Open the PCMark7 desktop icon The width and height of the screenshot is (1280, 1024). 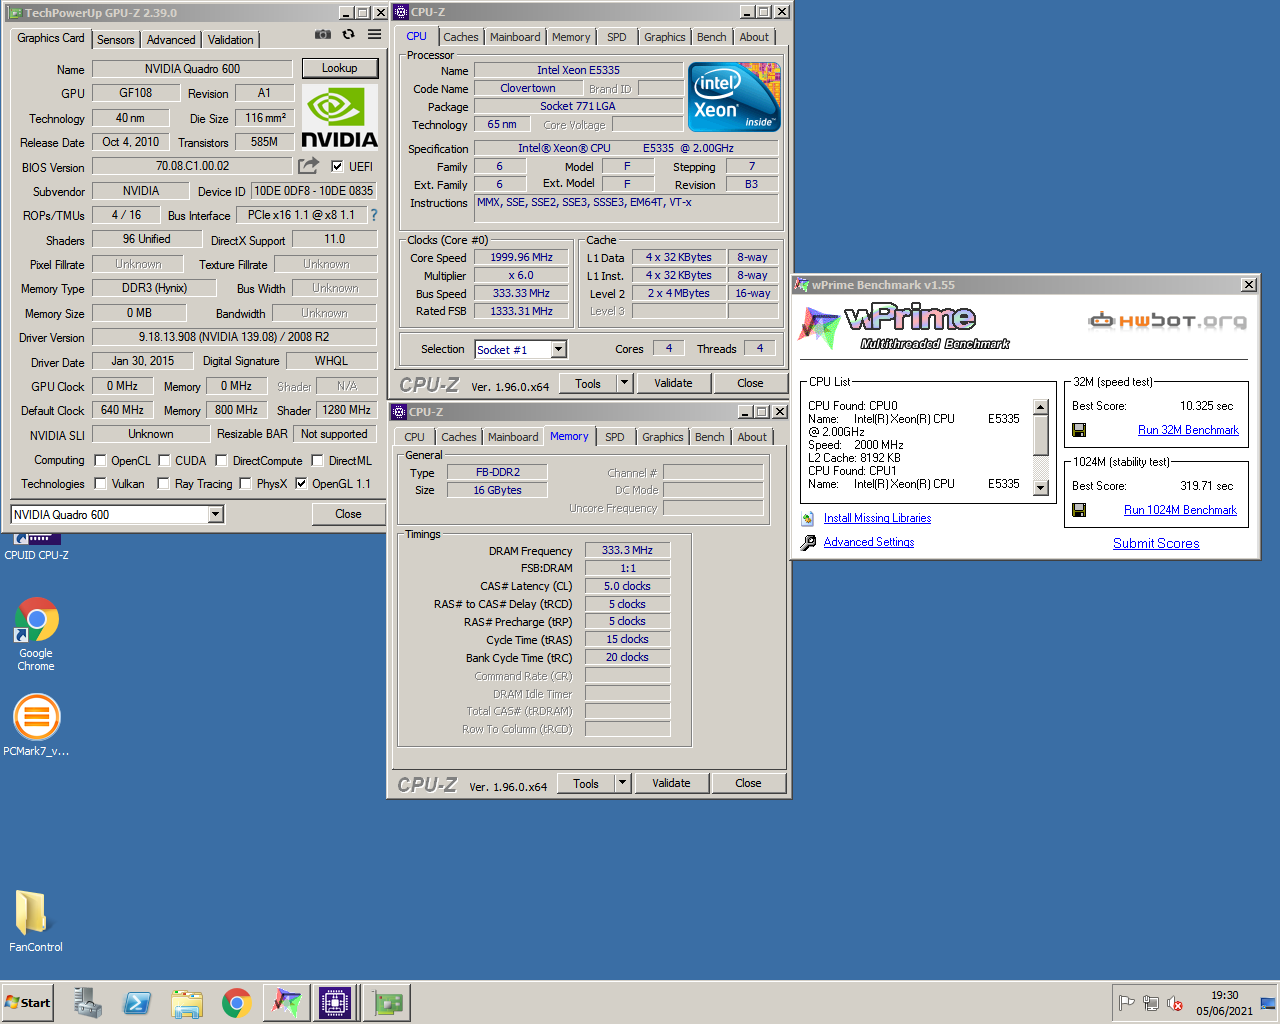pos(36,725)
